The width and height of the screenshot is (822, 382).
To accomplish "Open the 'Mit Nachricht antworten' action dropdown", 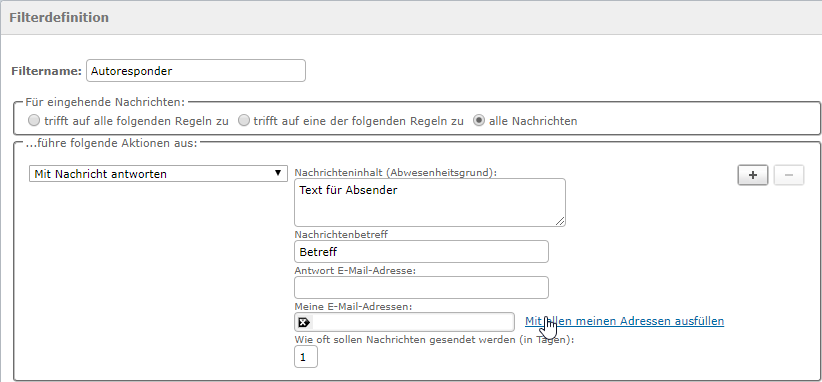I will pyautogui.click(x=158, y=174).
